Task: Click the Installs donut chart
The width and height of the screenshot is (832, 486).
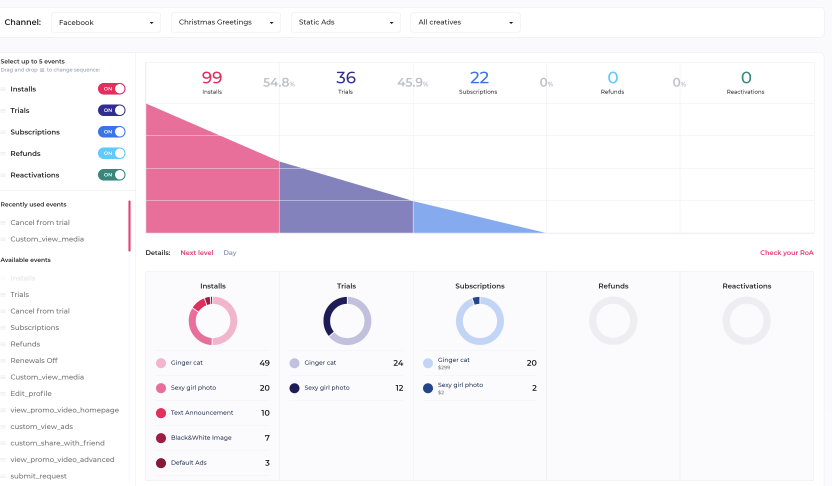Action: (x=212, y=321)
